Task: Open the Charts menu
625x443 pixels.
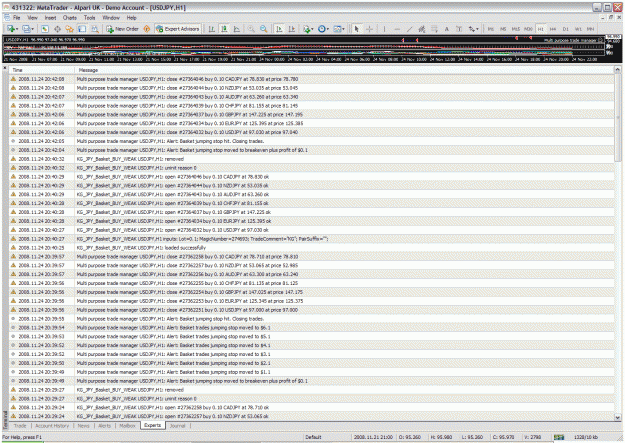Action: pyautogui.click(x=70, y=18)
